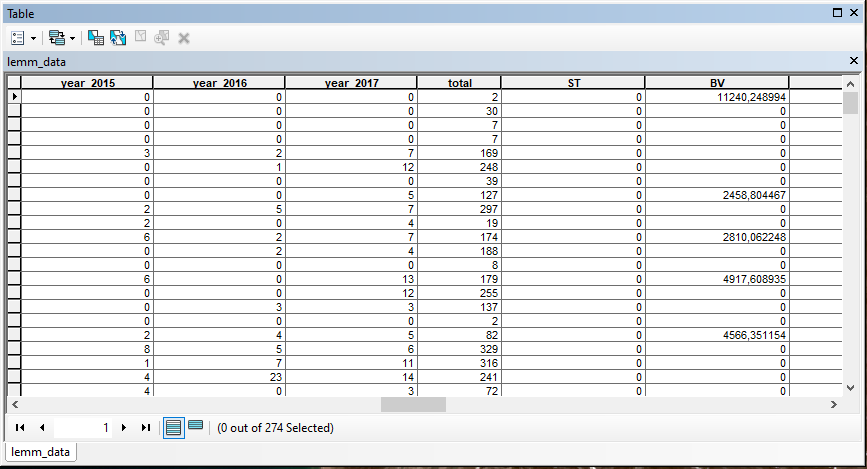Click the total cell 82

[x=459, y=335]
